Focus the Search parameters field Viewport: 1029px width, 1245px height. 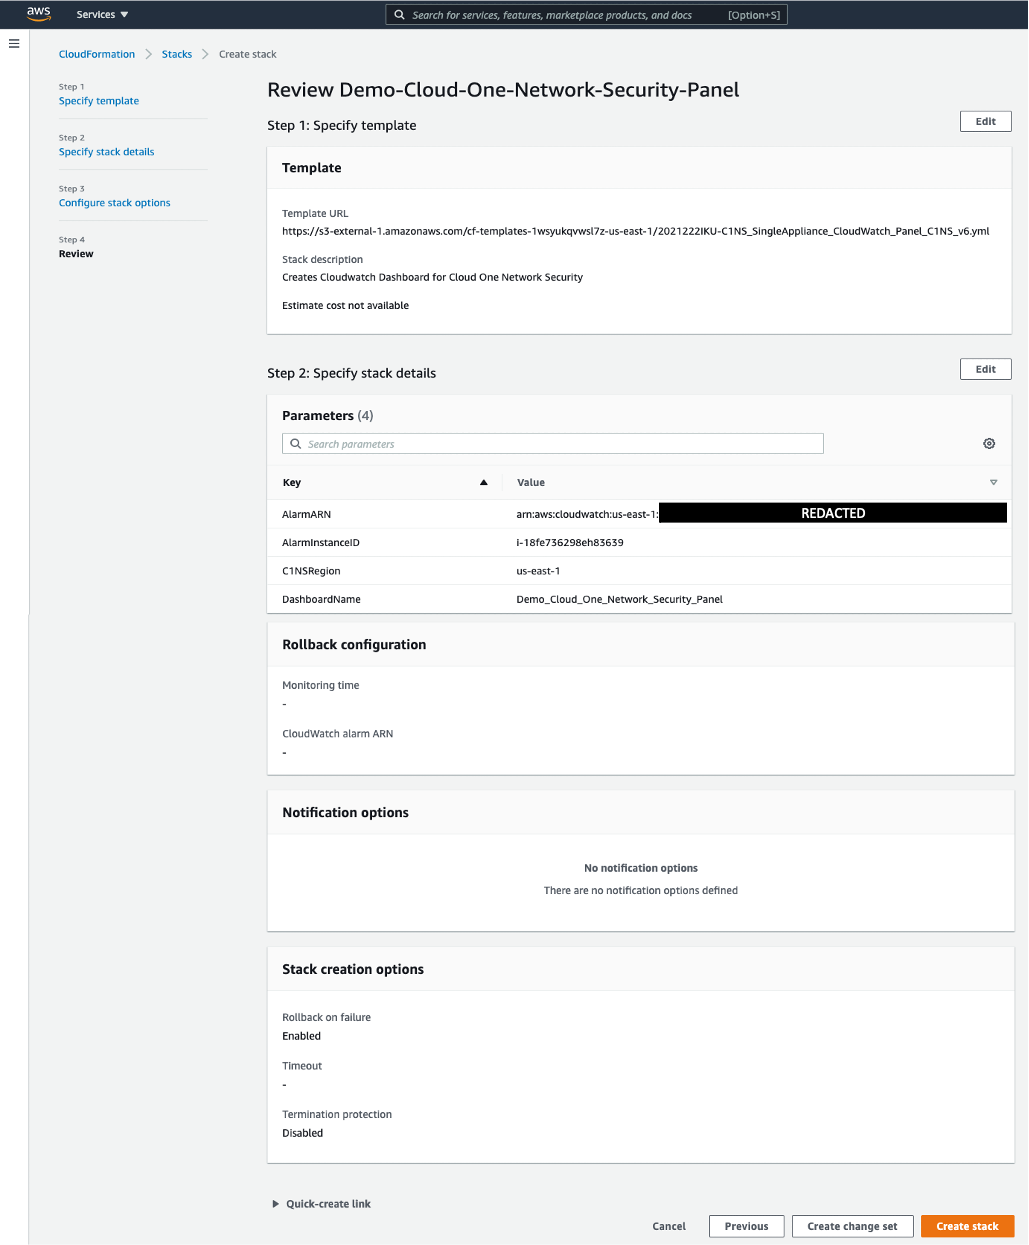tap(553, 444)
